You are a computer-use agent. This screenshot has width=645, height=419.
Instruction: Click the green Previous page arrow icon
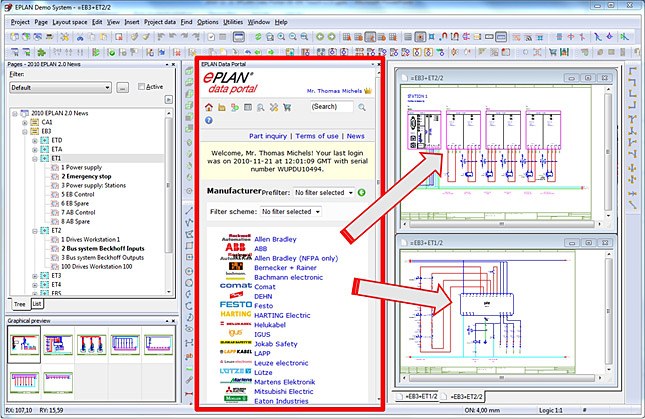pos(320,37)
